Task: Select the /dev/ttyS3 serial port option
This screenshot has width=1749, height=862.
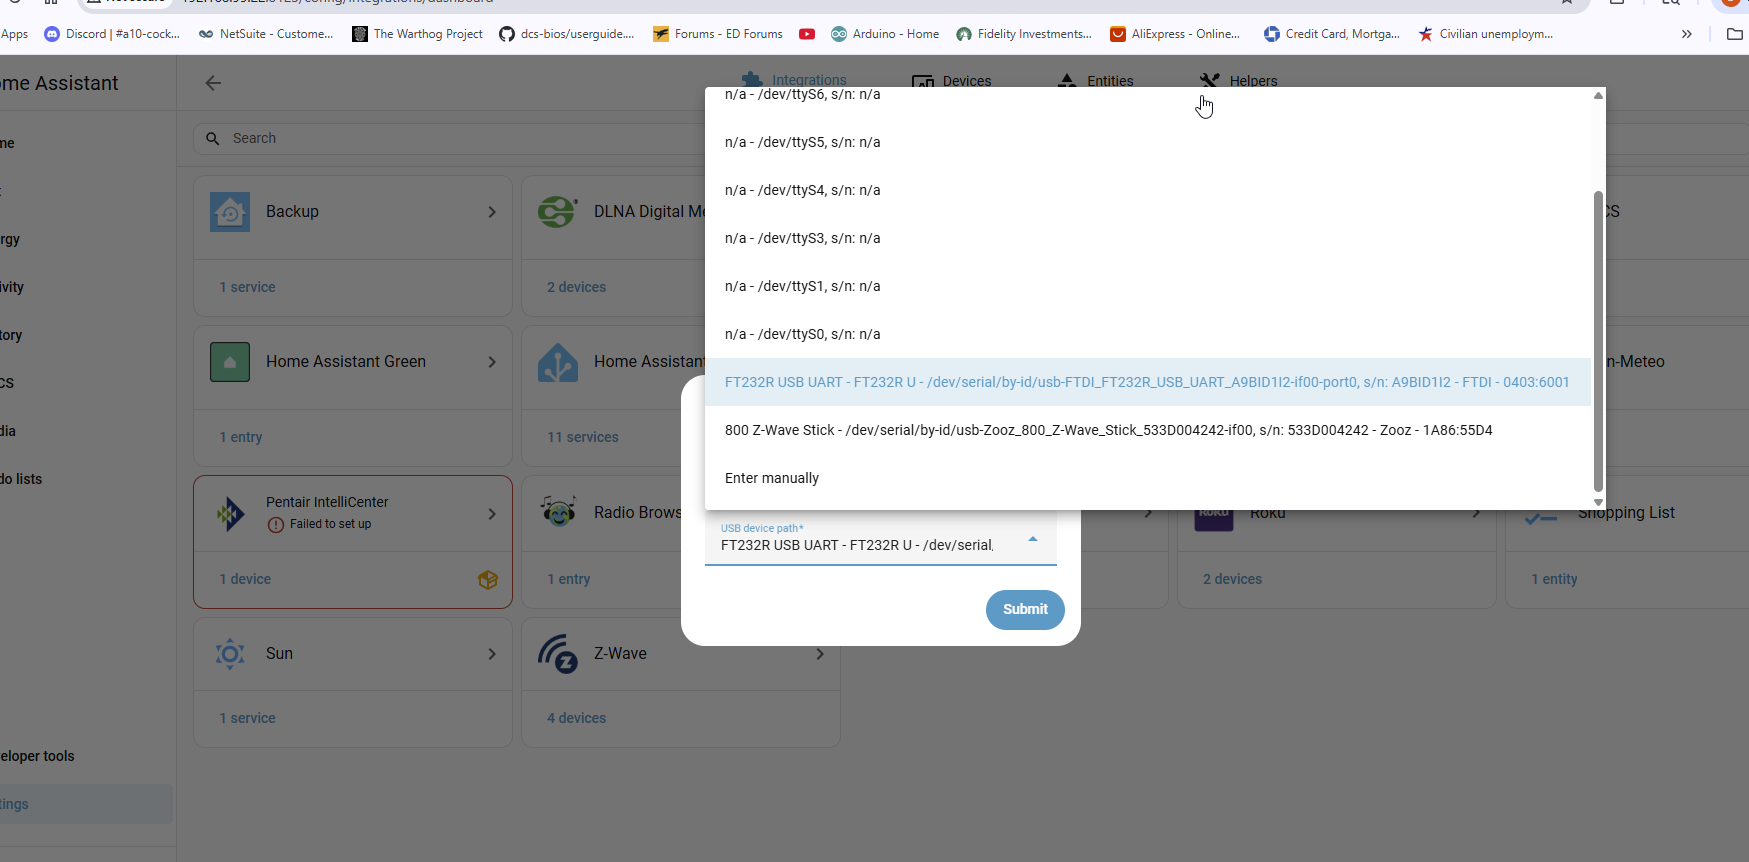Action: click(x=1148, y=238)
